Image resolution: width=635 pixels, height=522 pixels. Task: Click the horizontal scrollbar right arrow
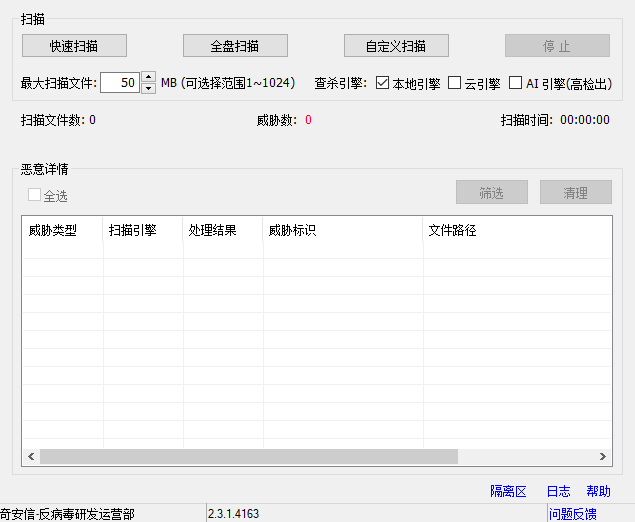603,456
